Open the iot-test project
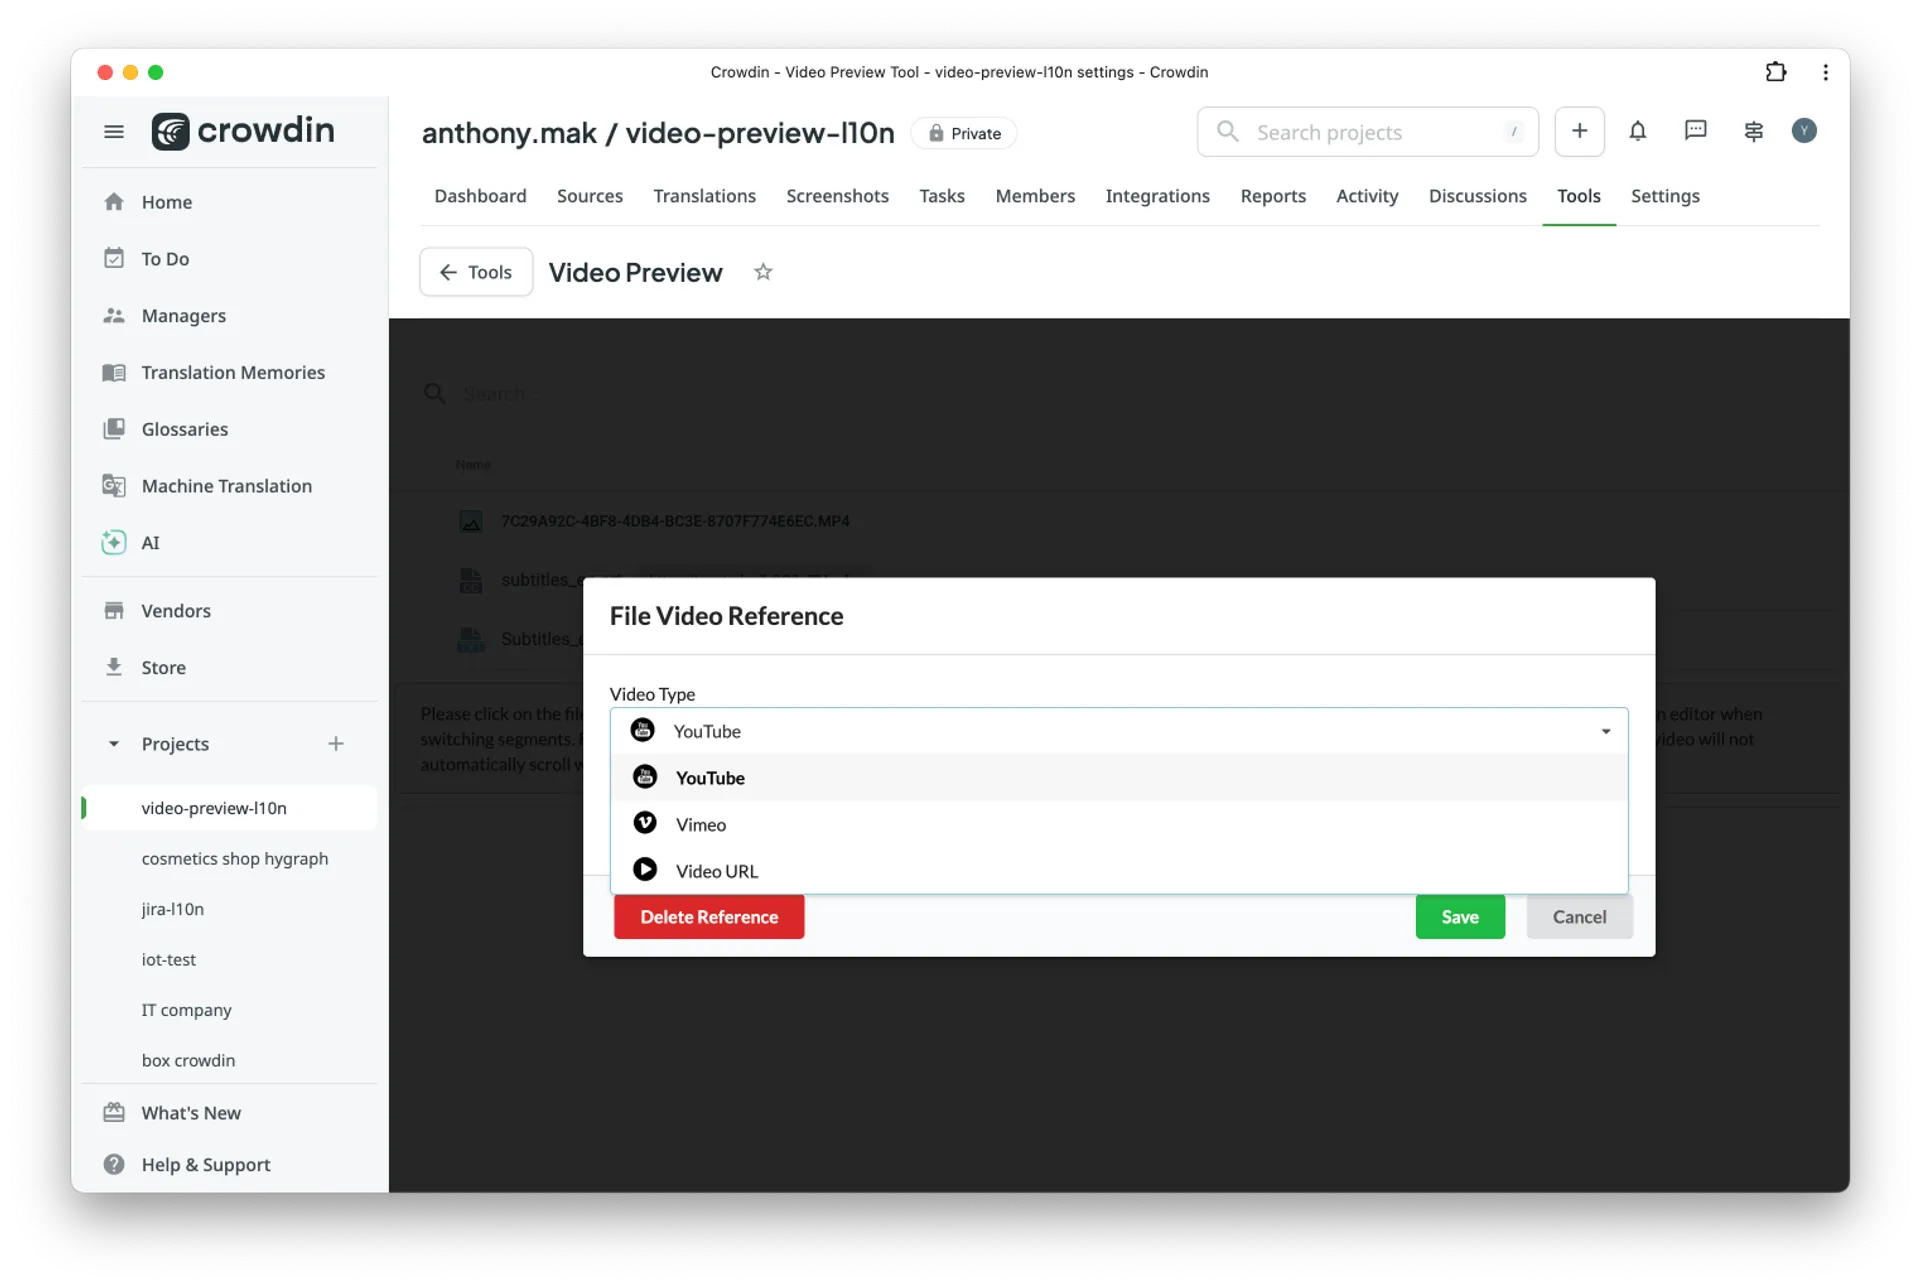 tap(168, 960)
